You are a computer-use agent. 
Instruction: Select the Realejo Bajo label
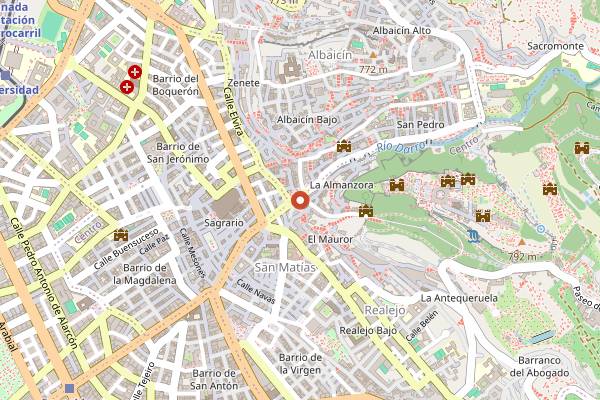click(368, 331)
